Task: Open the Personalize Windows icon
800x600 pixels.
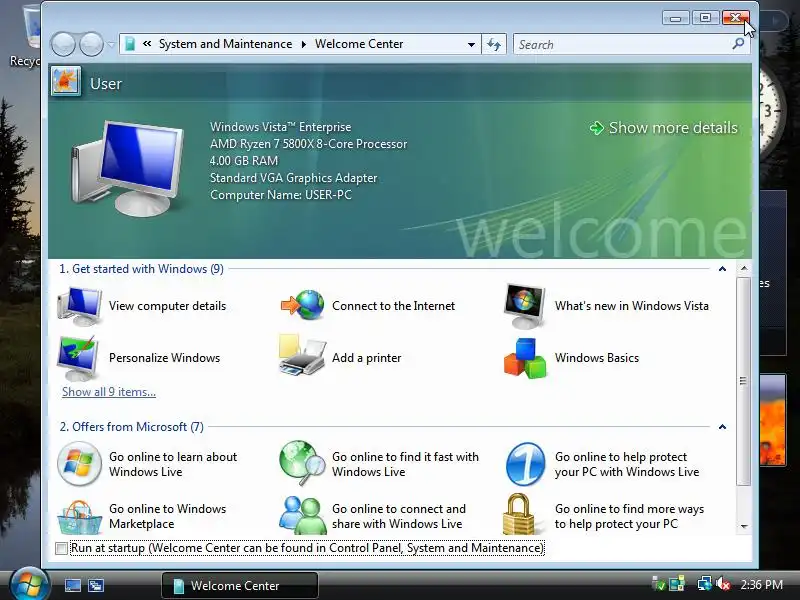Action: [79, 358]
